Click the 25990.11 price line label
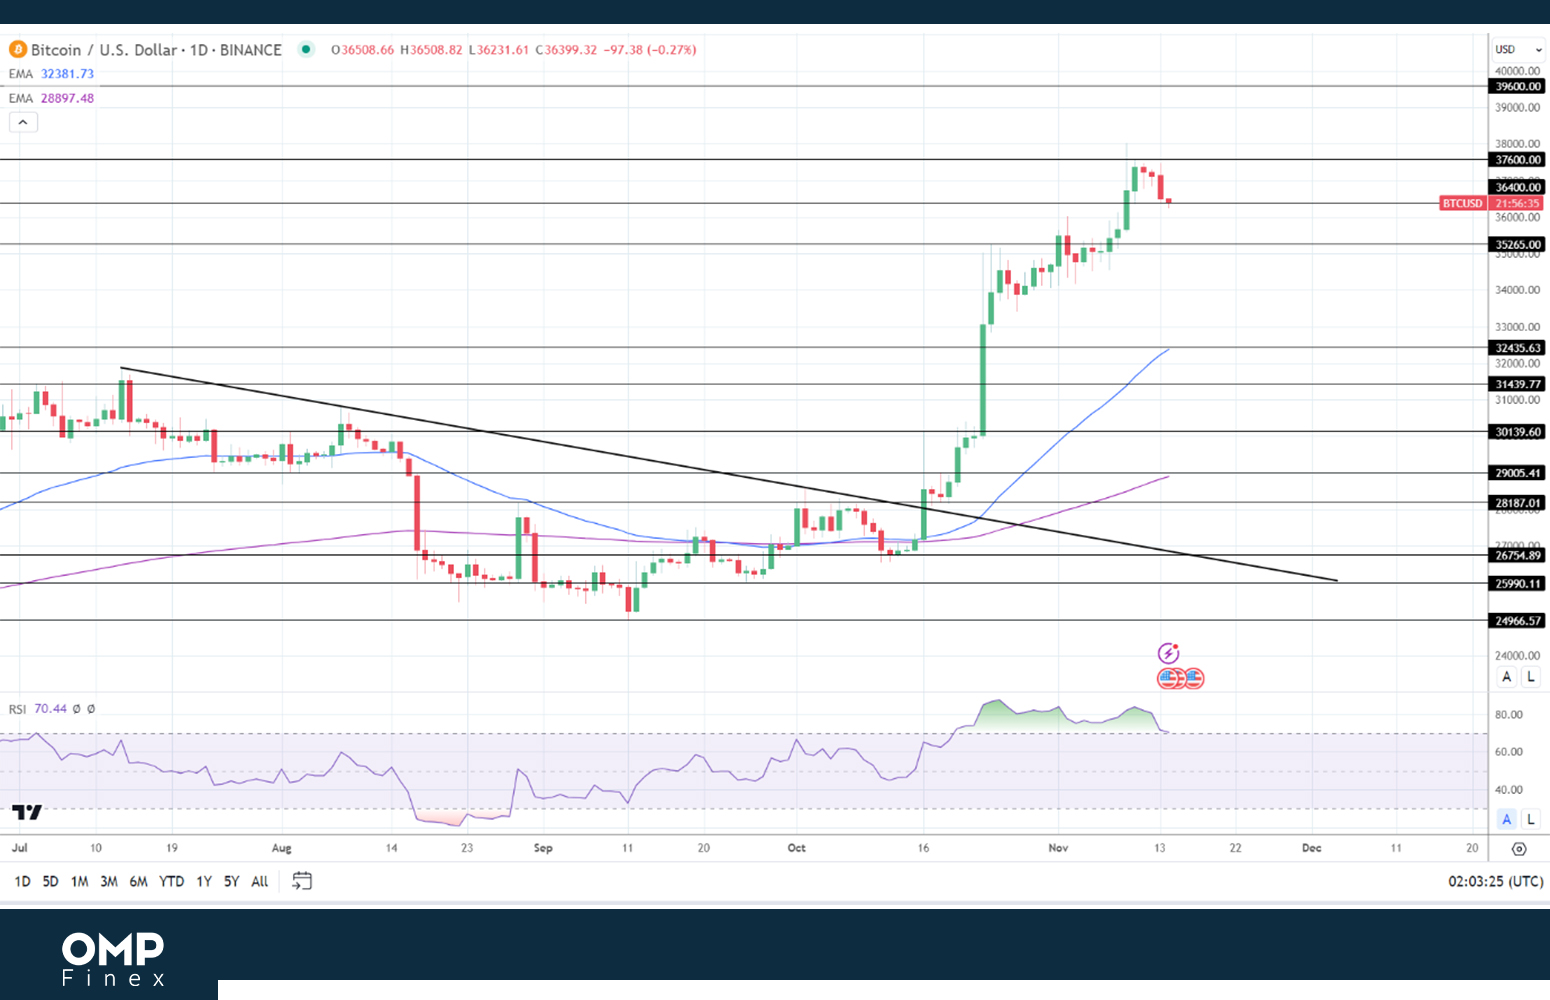 pyautogui.click(x=1517, y=584)
